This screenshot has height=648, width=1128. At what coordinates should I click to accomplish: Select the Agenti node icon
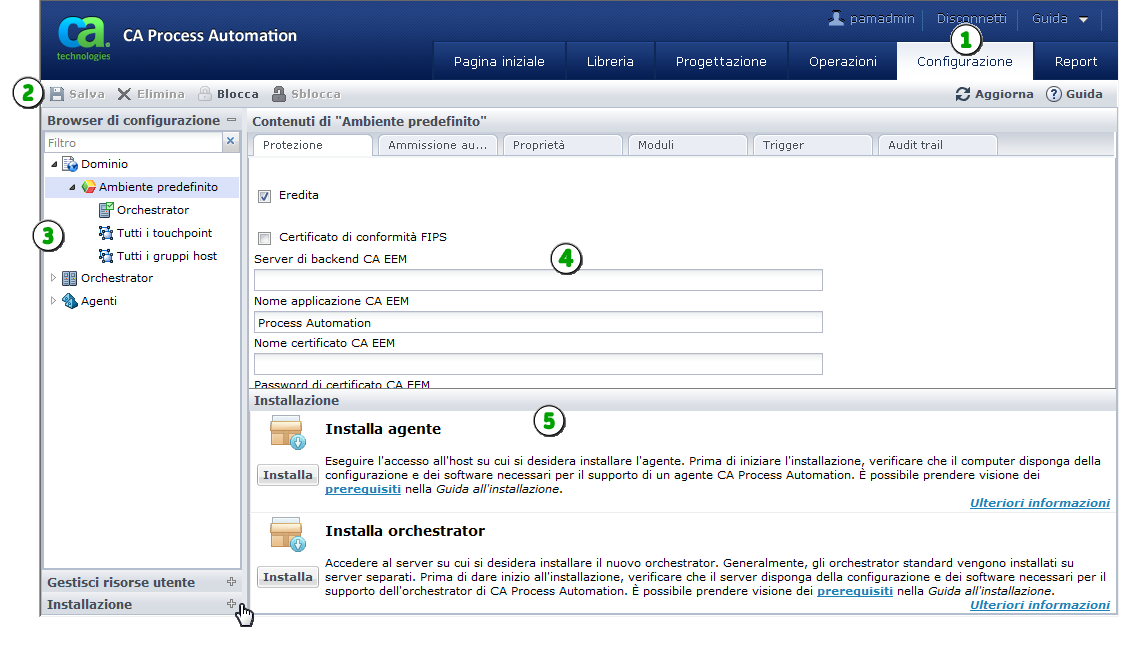pyautogui.click(x=69, y=301)
